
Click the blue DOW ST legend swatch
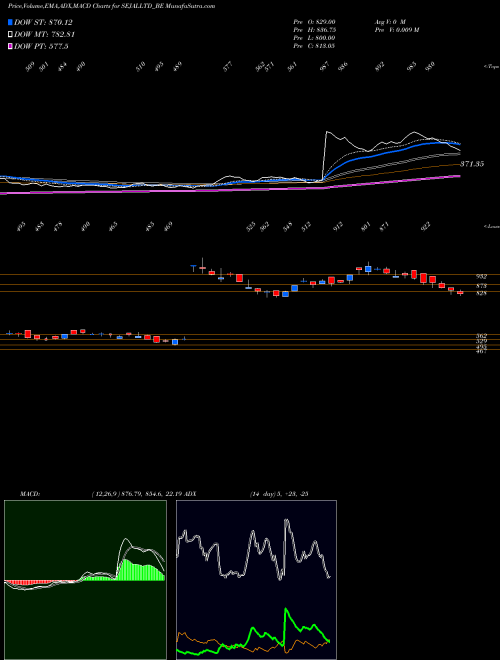click(11, 22)
